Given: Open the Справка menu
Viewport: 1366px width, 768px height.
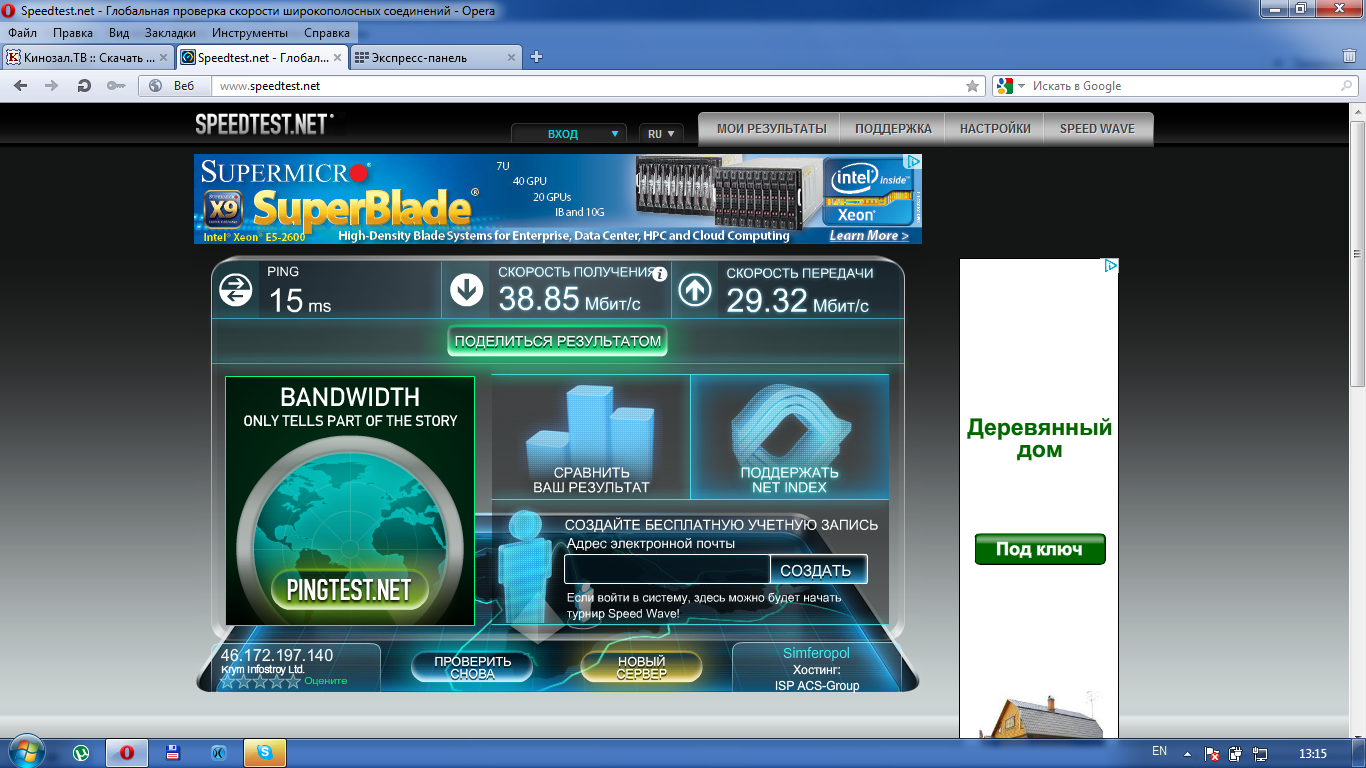Looking at the screenshot, I should pos(327,33).
